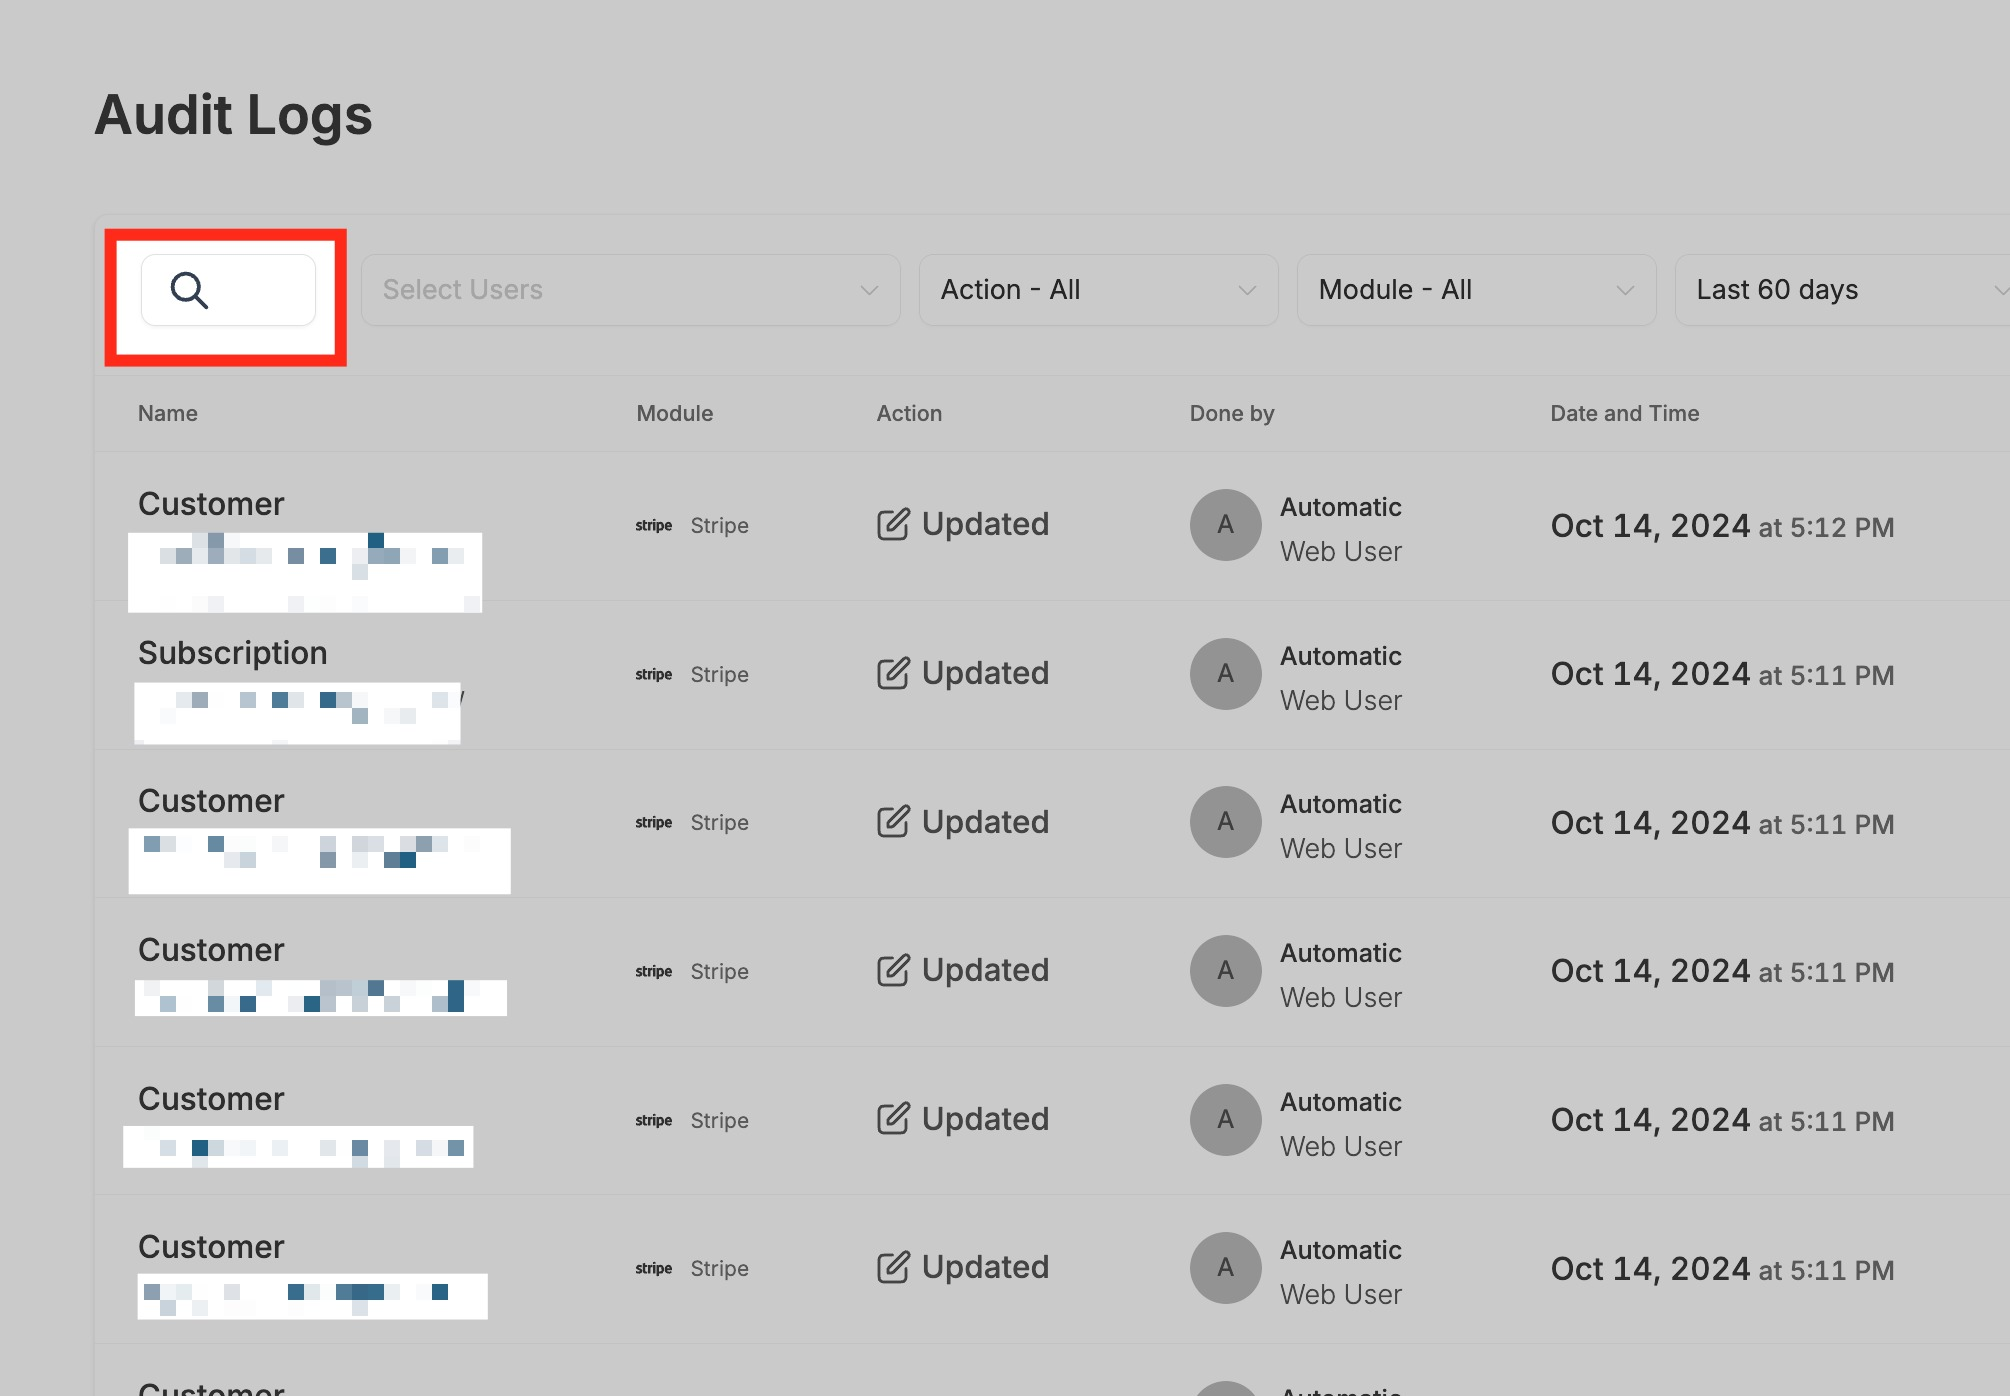Viewport: 2010px width, 1396px height.
Task: Click the edit pencil icon in Subscription row
Action: 893,674
